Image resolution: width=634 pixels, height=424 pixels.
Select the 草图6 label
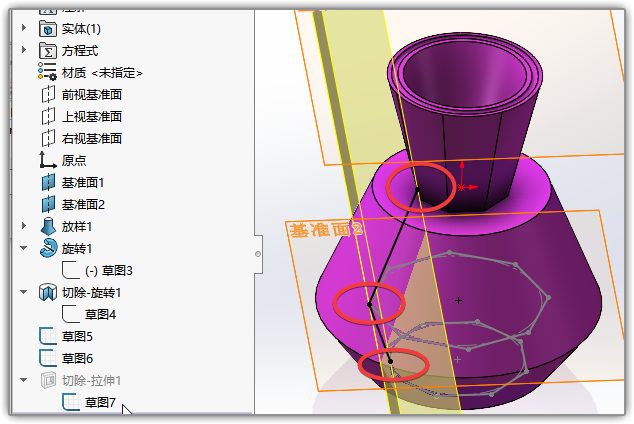77,359
